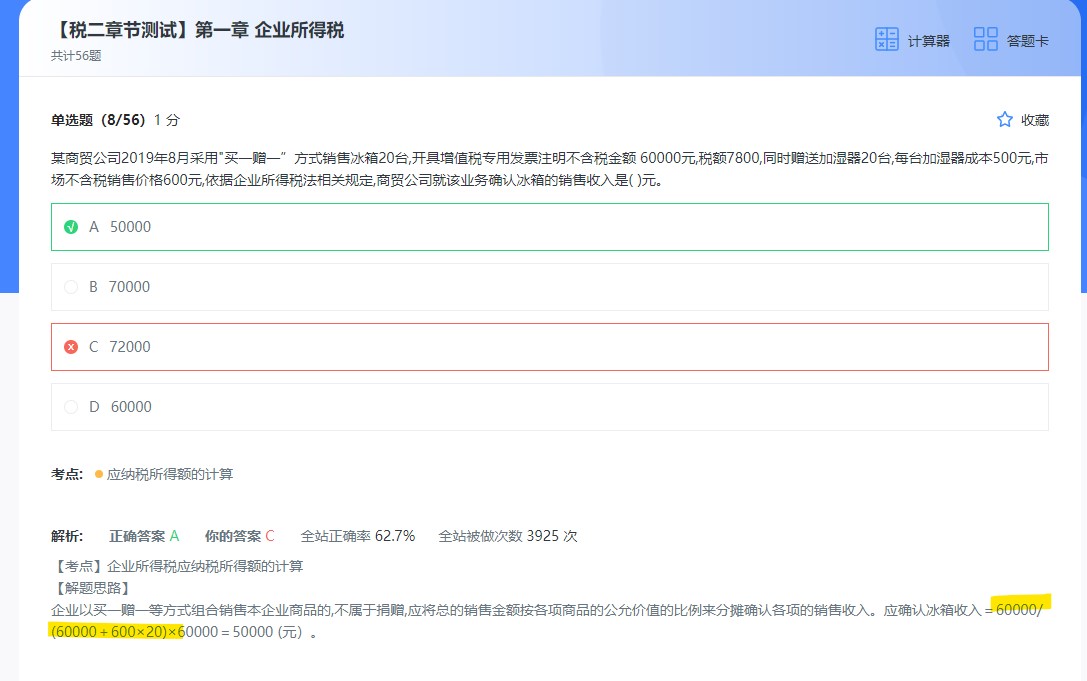Select the radio button for option B
The image size is (1087, 681).
(x=71, y=287)
